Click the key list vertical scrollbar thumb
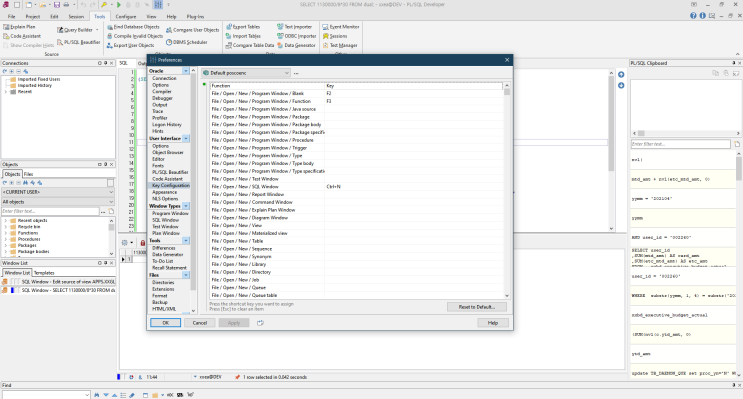Viewport: 743px width, 399px height. click(507, 92)
